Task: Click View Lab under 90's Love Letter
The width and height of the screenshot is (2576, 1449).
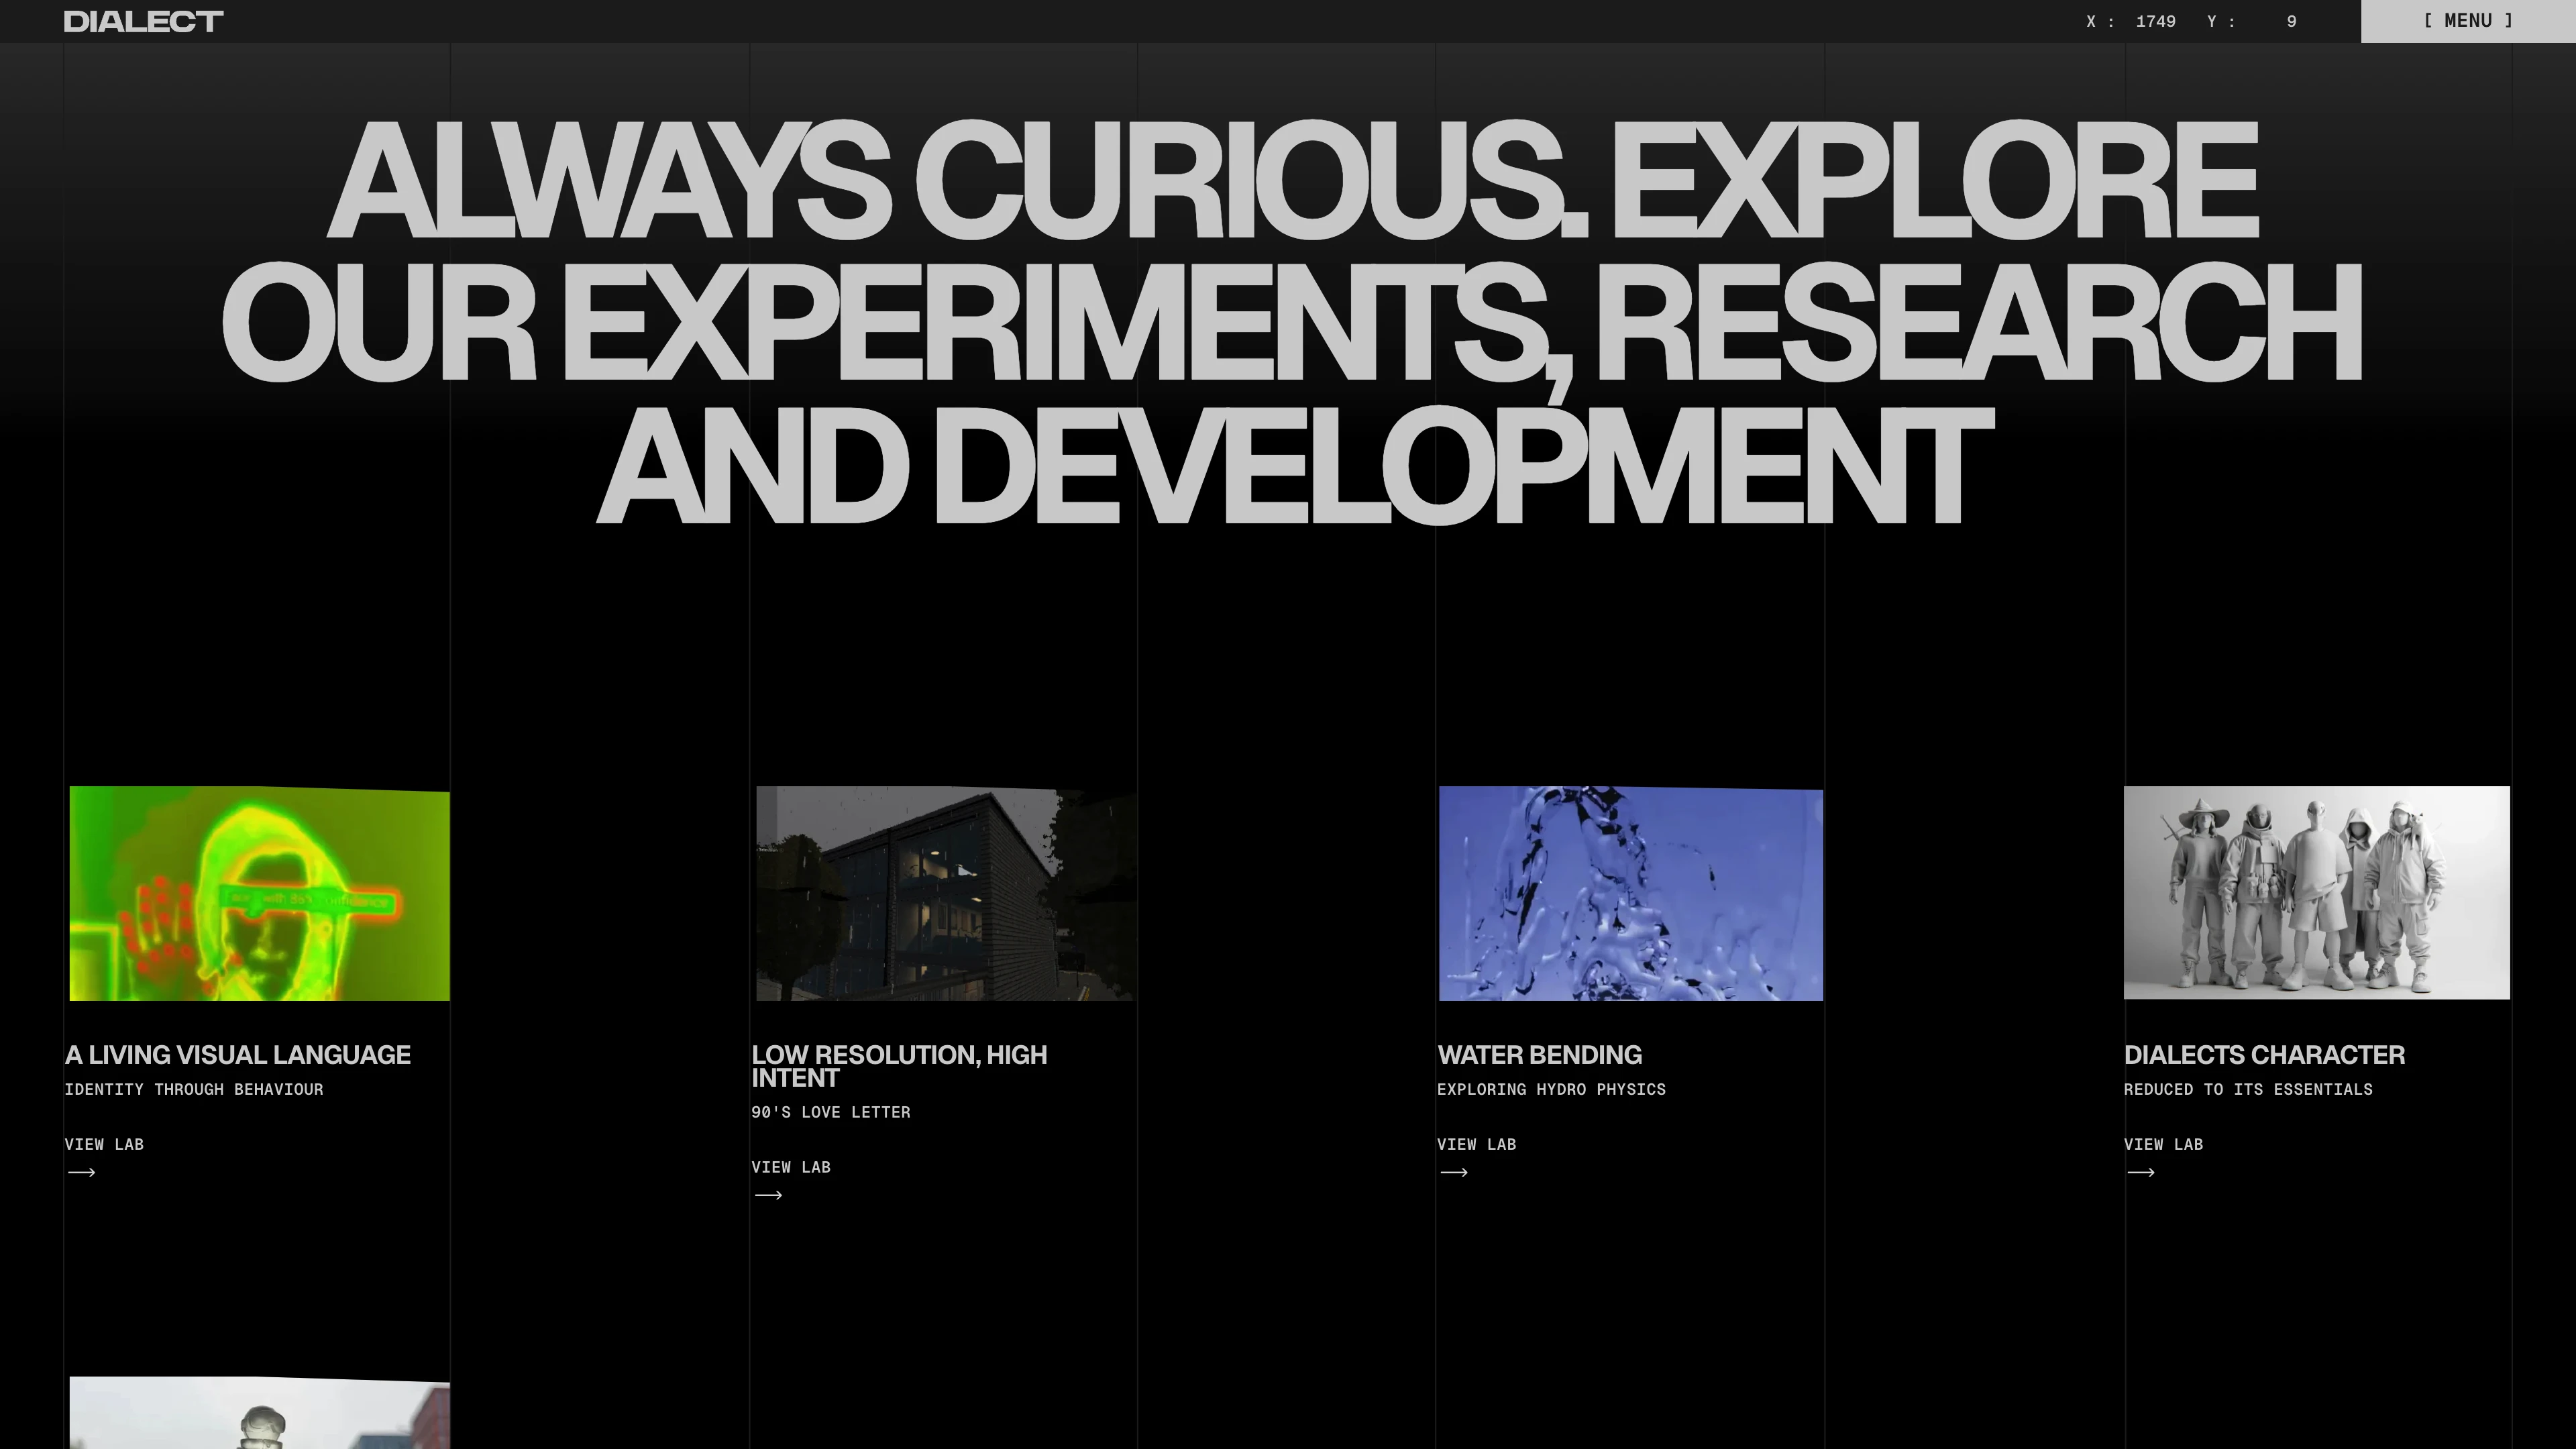Action: pos(790,1167)
